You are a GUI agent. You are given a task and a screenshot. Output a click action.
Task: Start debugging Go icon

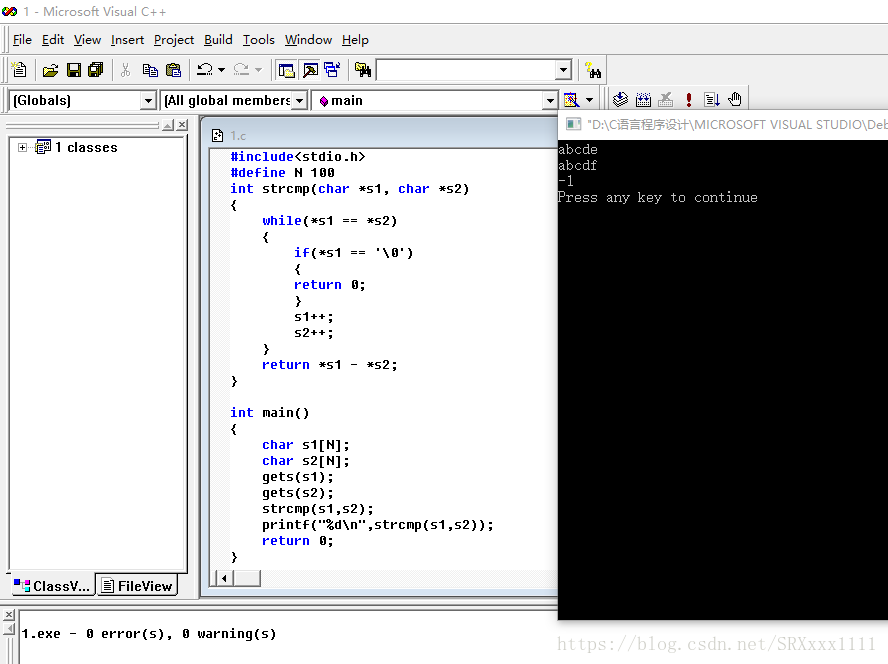[x=712, y=100]
